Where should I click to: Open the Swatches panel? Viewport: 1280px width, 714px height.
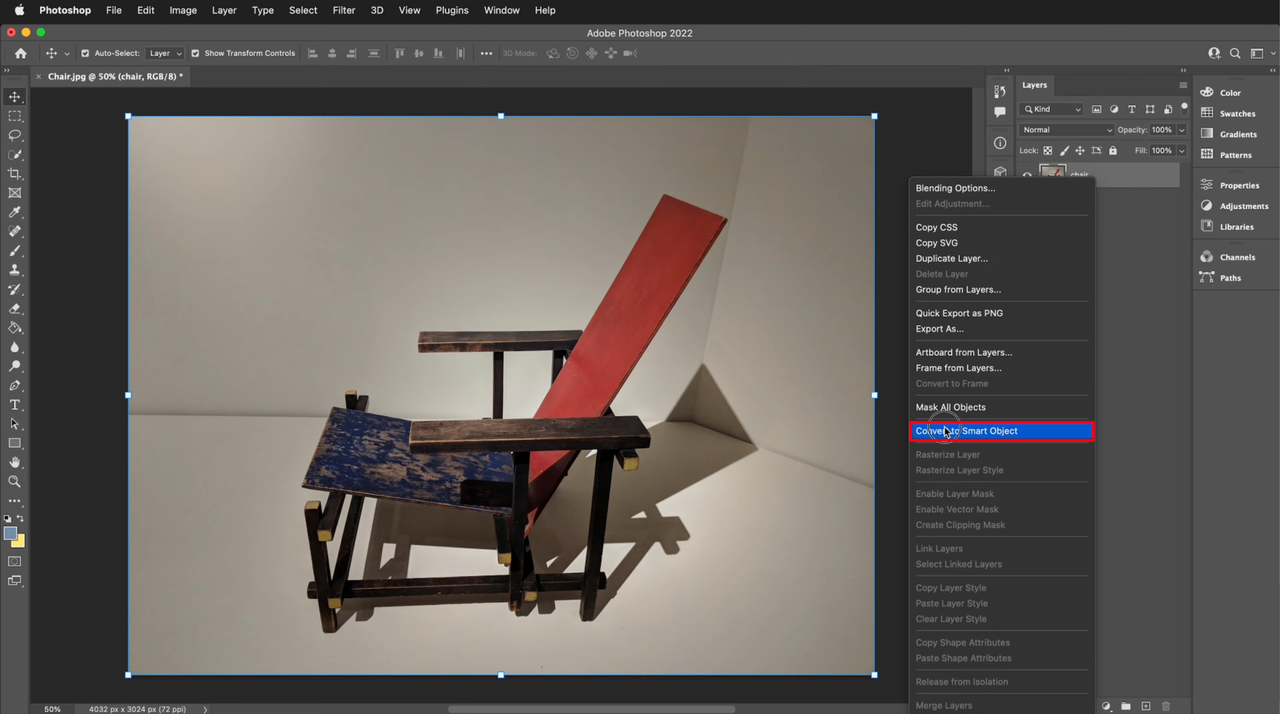click(x=1230, y=114)
